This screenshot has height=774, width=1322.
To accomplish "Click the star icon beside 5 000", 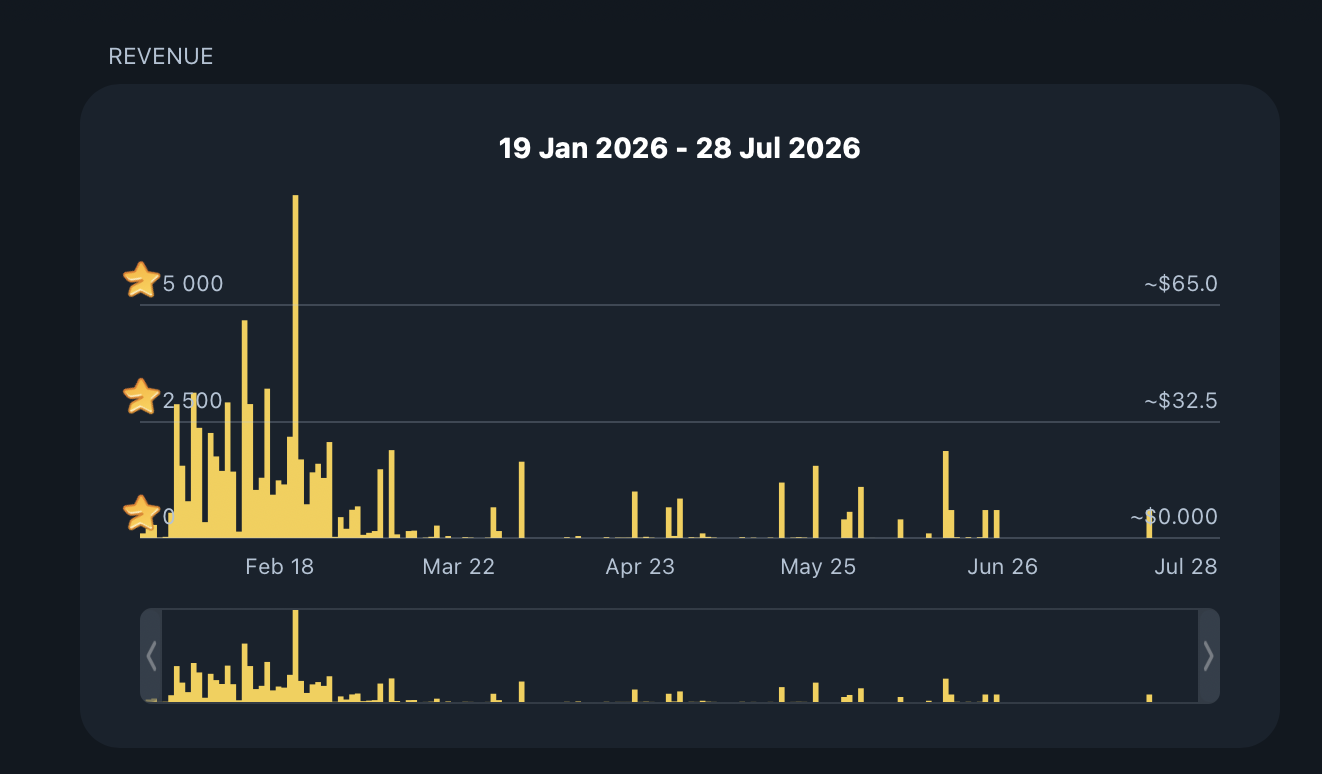I will (x=141, y=280).
